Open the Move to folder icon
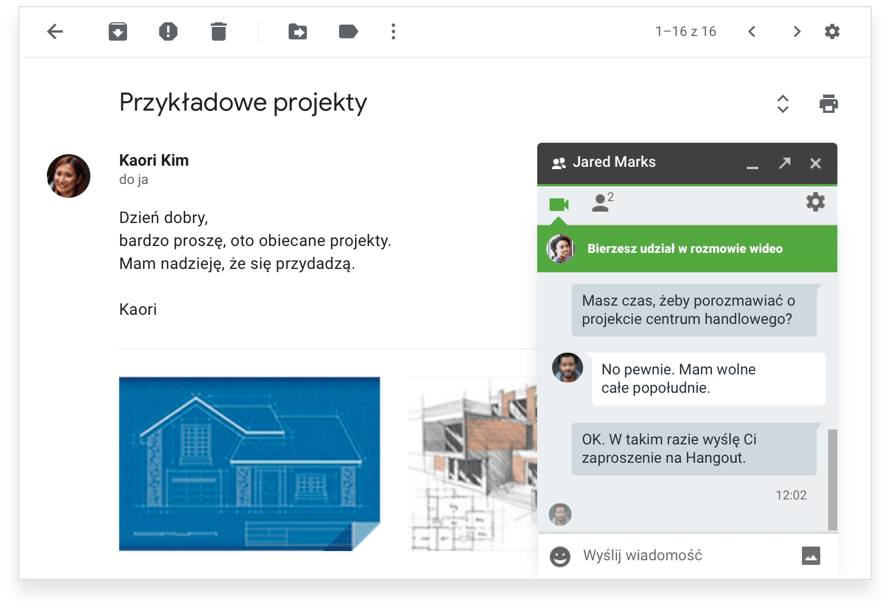Screen dimensions: 890x610 click(298, 32)
